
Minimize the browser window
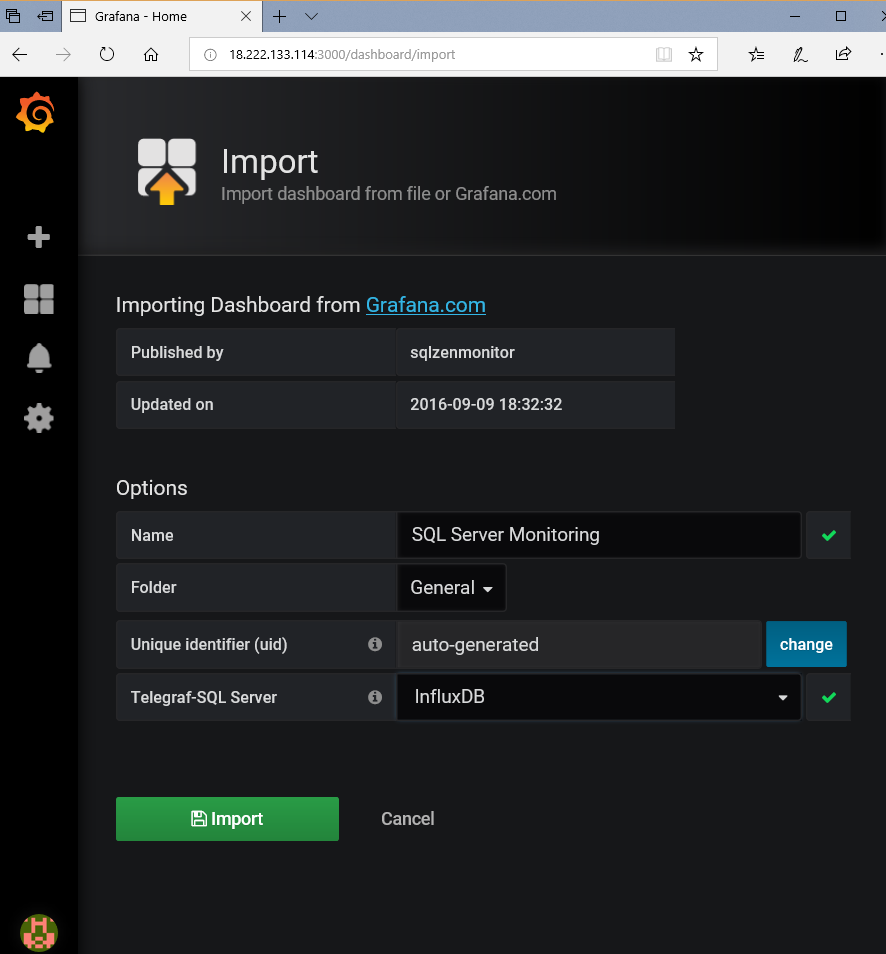coord(795,16)
